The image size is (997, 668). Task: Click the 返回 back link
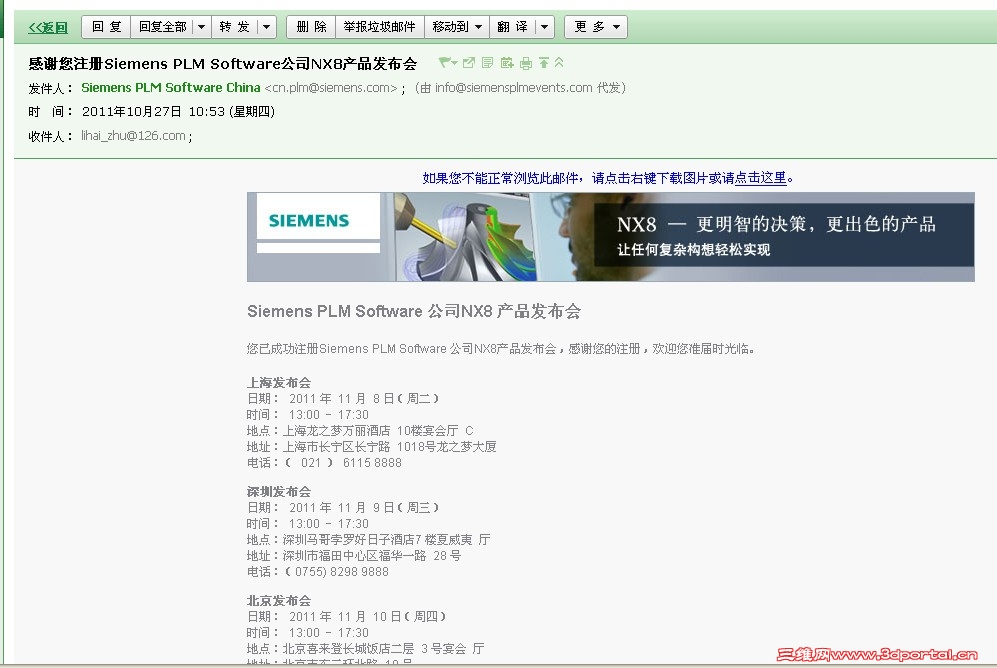click(x=48, y=27)
